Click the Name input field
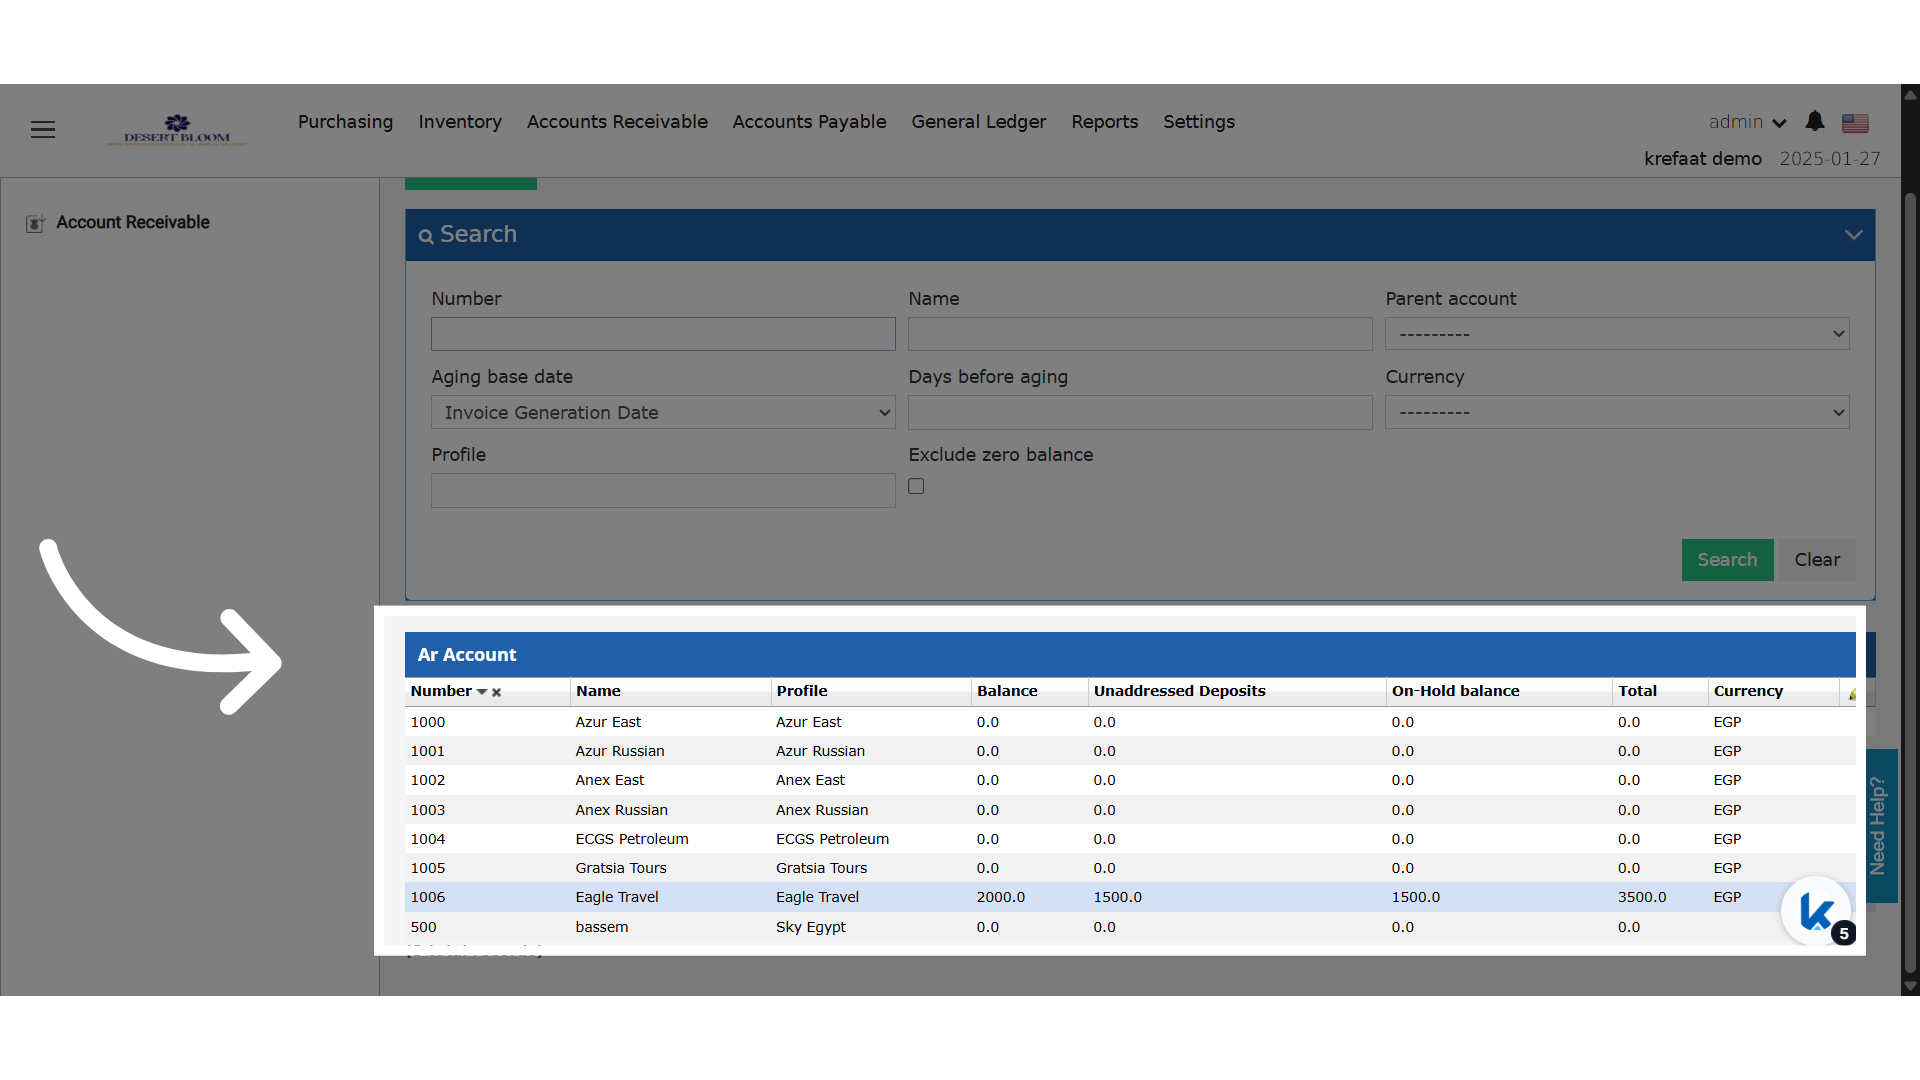This screenshot has width=1920, height=1080. click(1140, 334)
